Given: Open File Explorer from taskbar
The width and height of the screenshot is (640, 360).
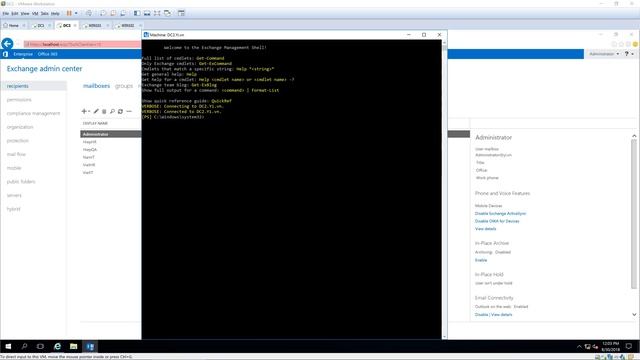Looking at the screenshot, I should point(73,346).
